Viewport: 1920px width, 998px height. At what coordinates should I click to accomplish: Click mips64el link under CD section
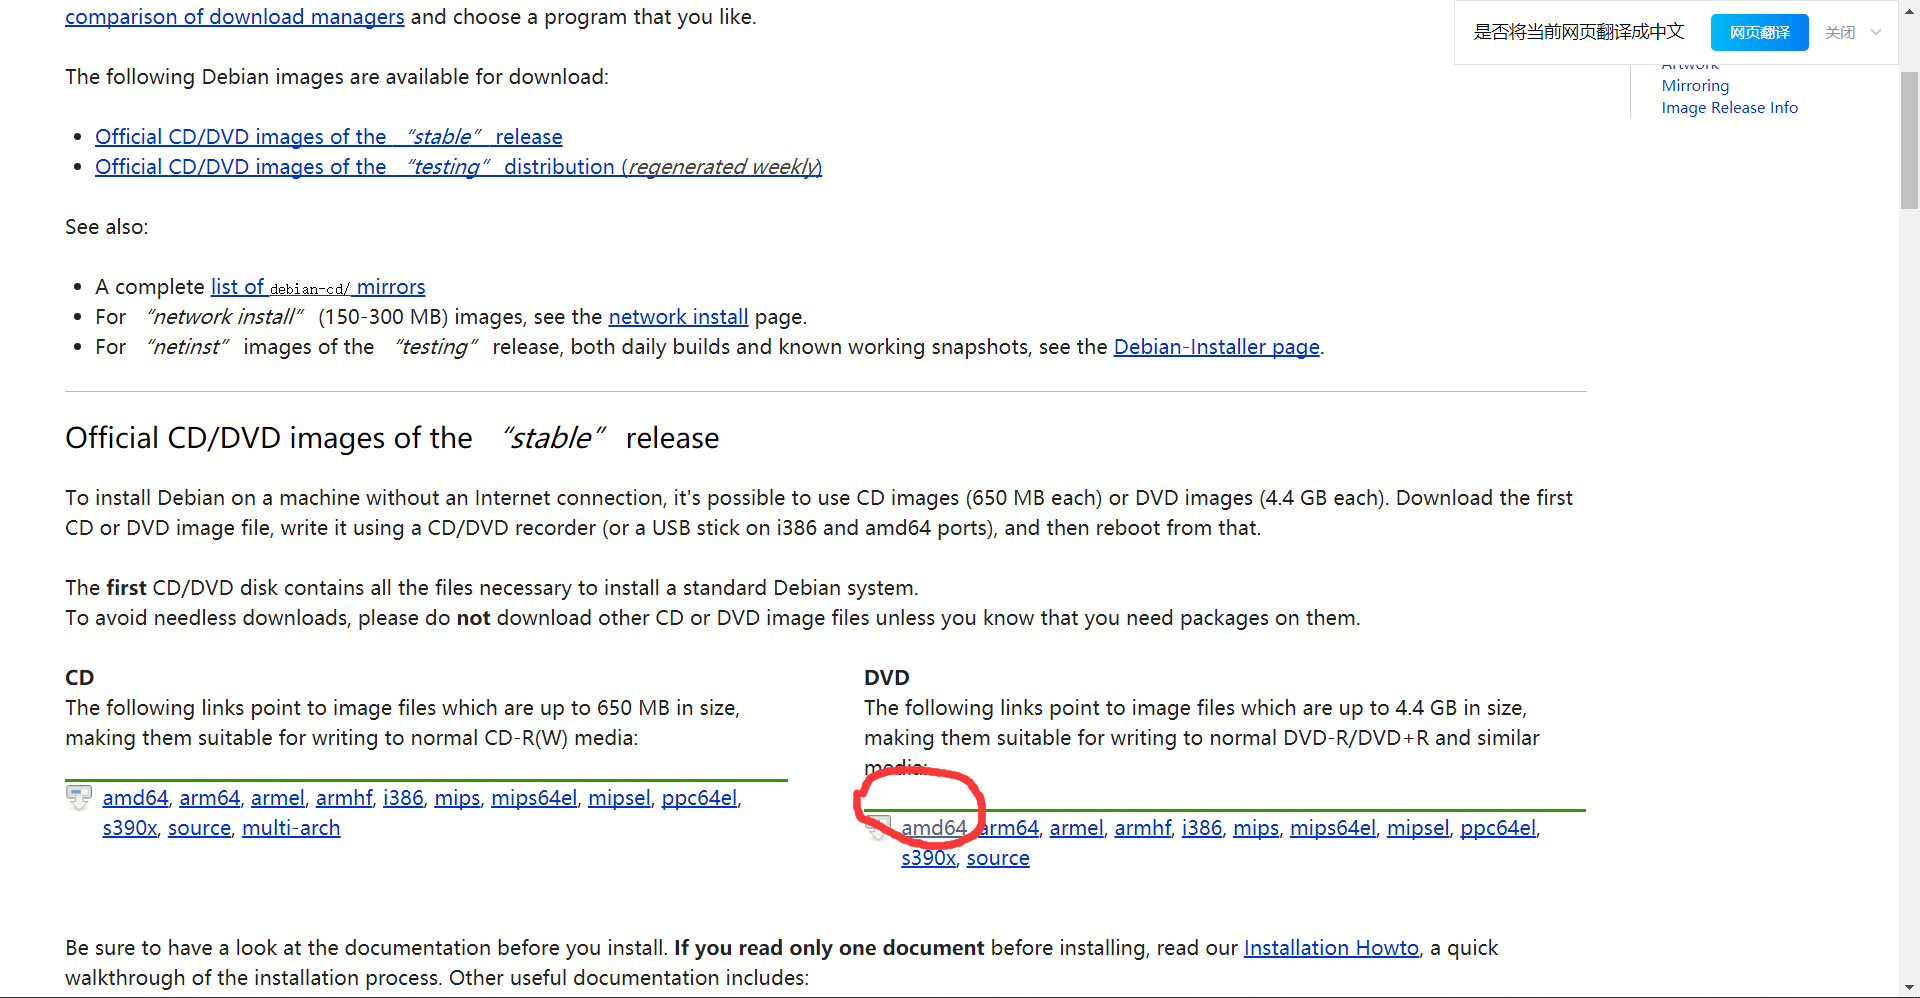(534, 798)
